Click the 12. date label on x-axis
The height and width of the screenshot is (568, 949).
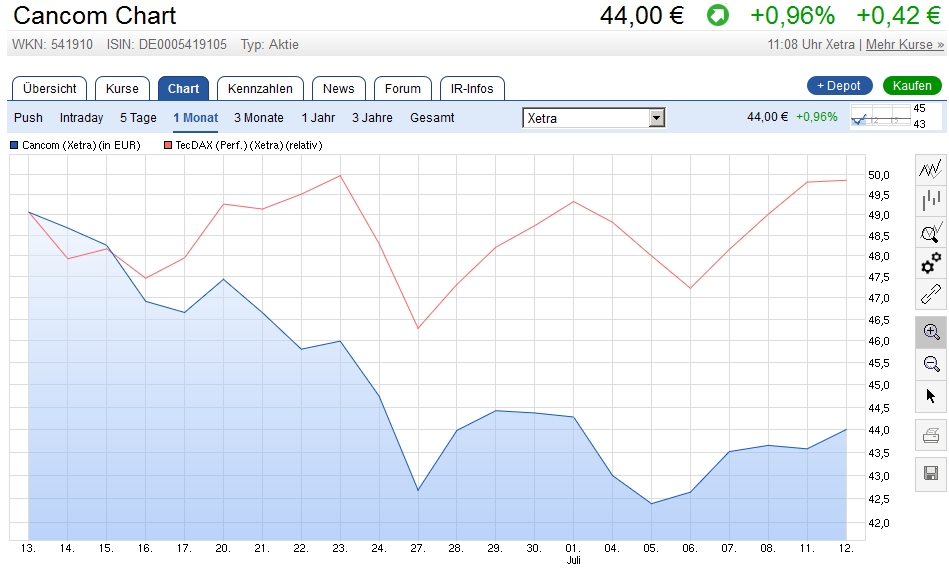846,548
